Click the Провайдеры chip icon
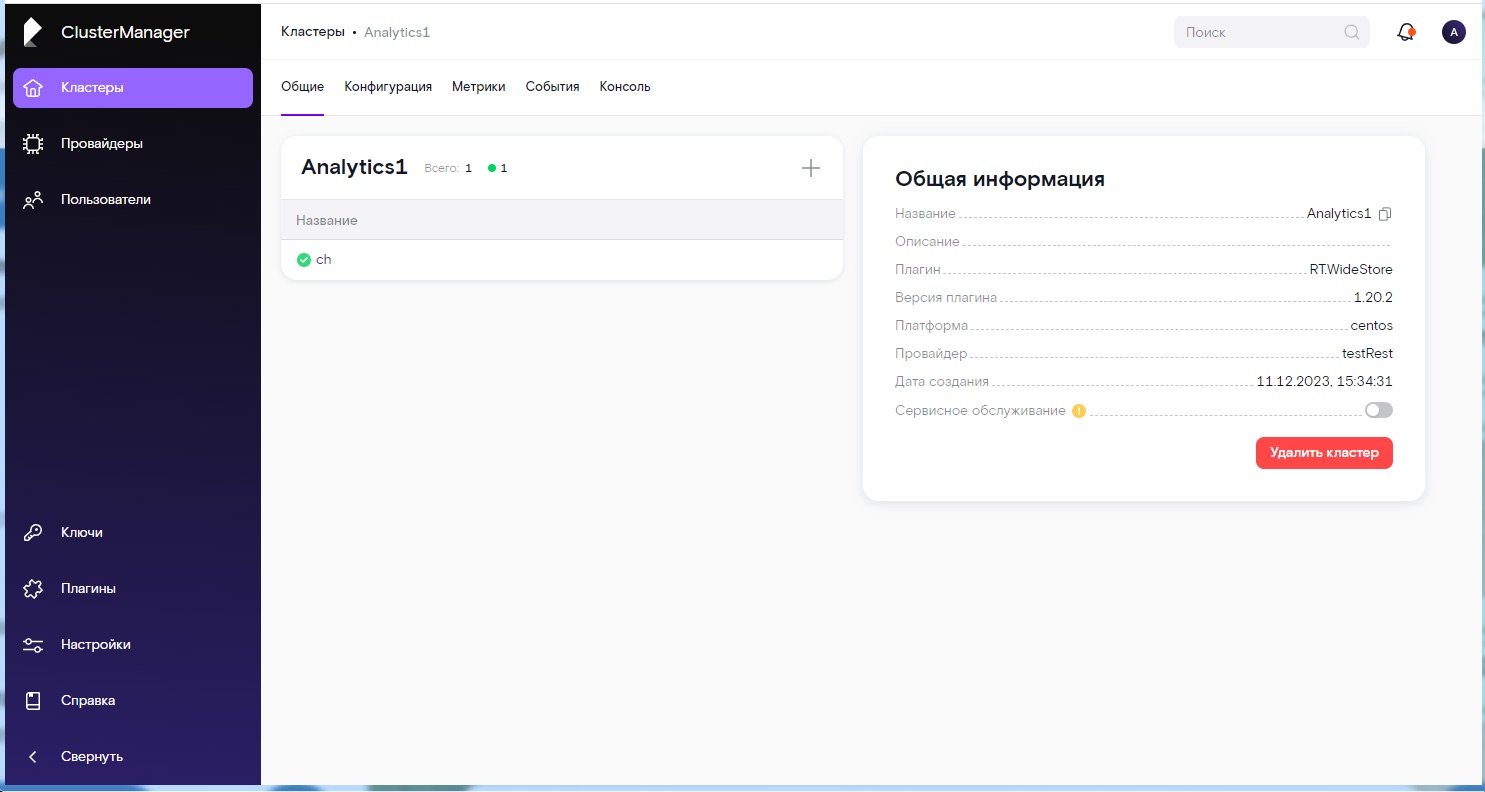This screenshot has width=1485, height=792. coord(33,144)
